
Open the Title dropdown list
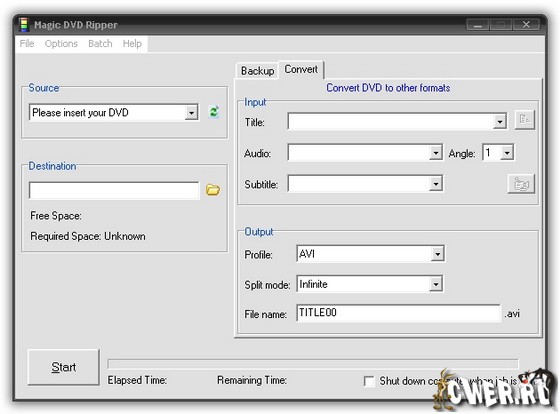pyautogui.click(x=500, y=122)
